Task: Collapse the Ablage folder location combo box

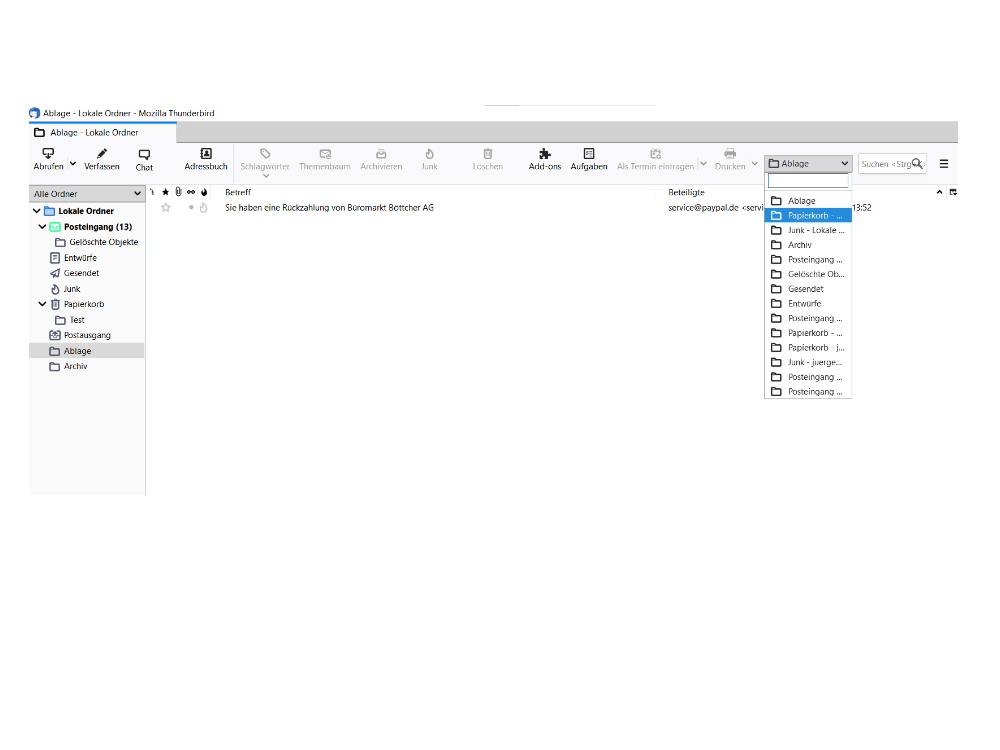Action: click(808, 164)
